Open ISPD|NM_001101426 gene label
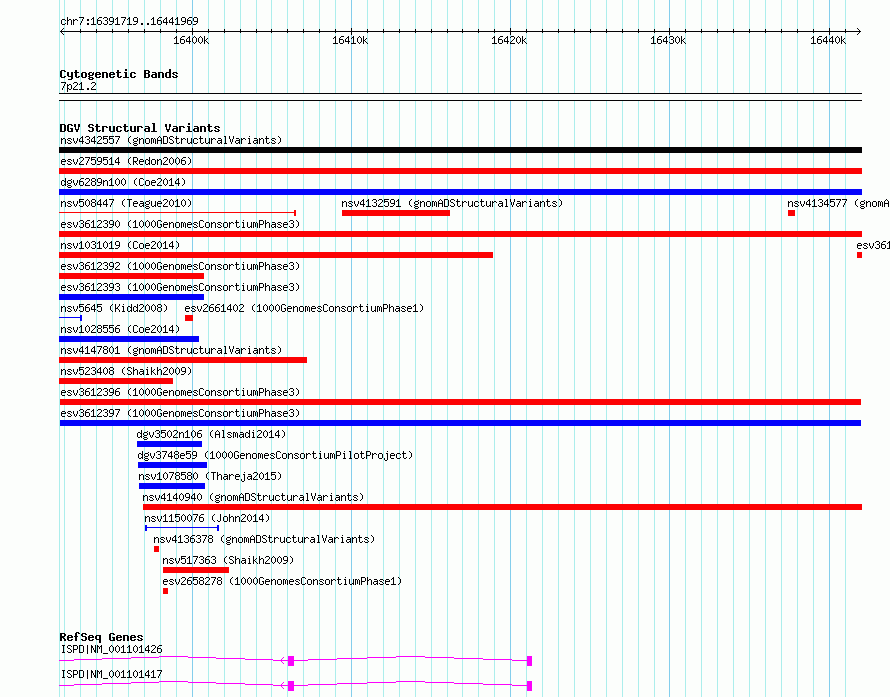Viewport: 890px width, 697px height. pos(111,649)
